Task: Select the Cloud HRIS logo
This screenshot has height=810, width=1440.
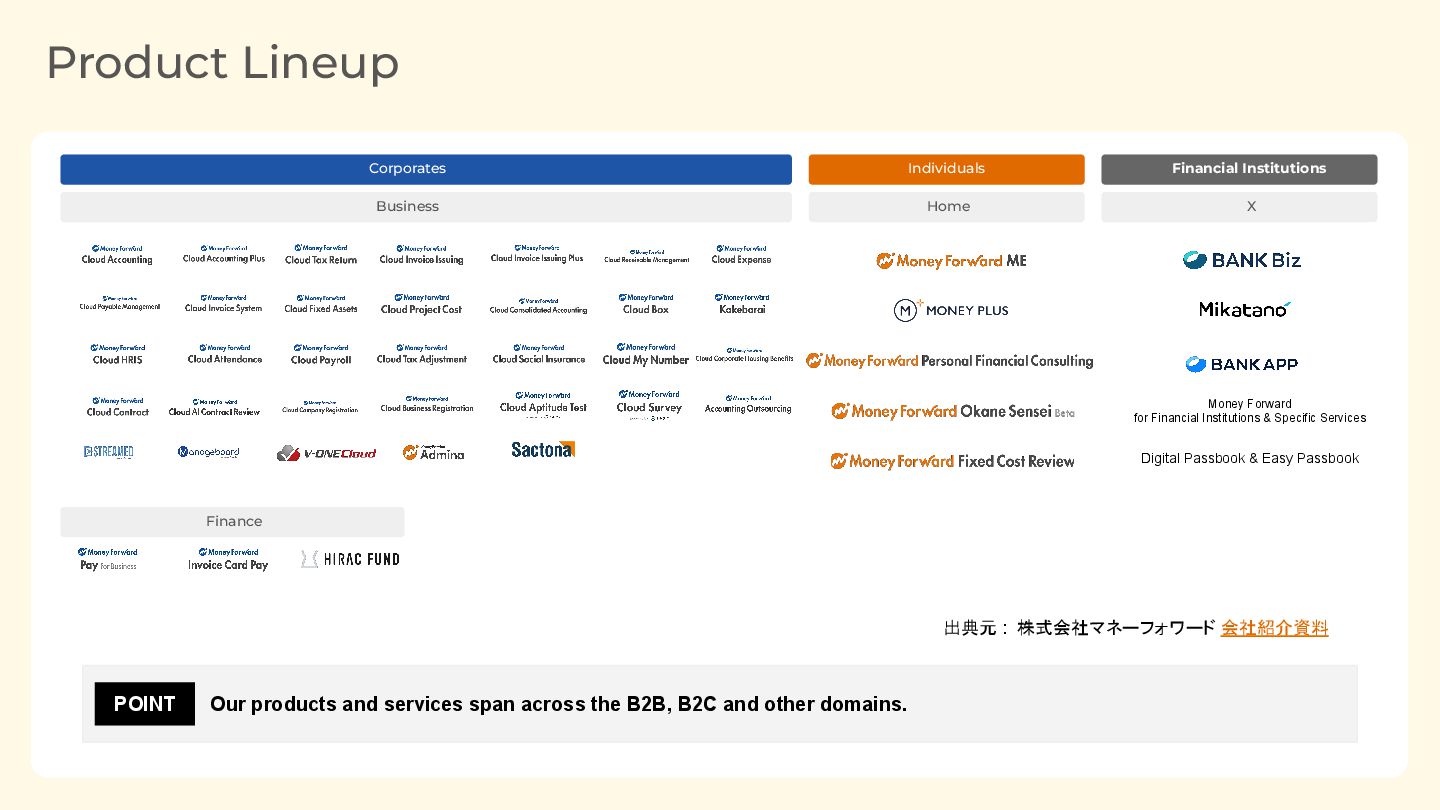Action: coord(118,355)
